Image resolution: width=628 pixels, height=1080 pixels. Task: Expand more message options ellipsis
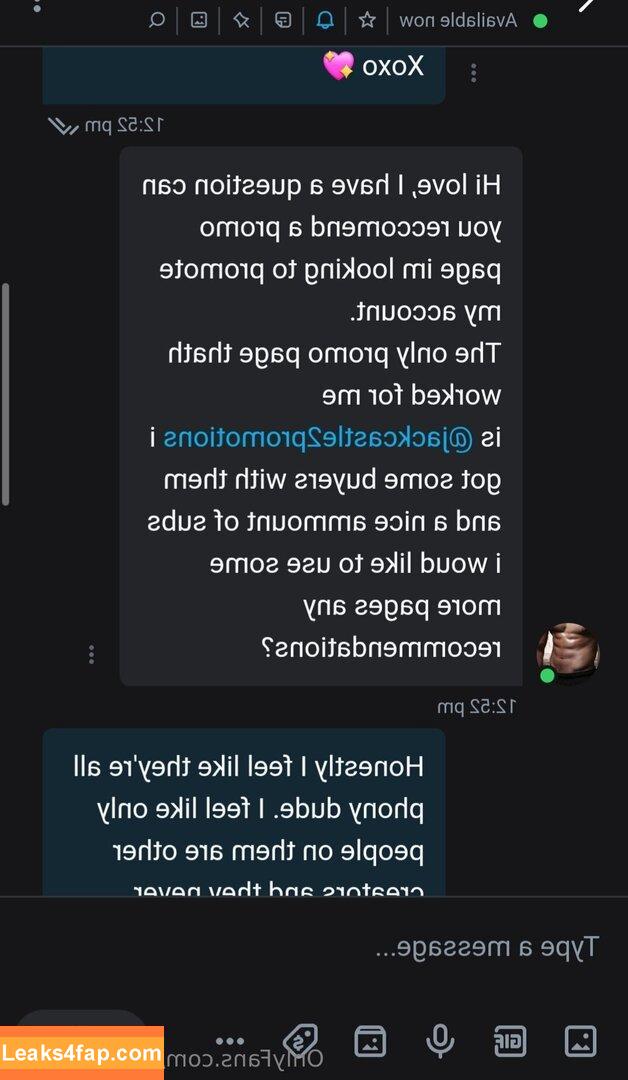[230, 1041]
